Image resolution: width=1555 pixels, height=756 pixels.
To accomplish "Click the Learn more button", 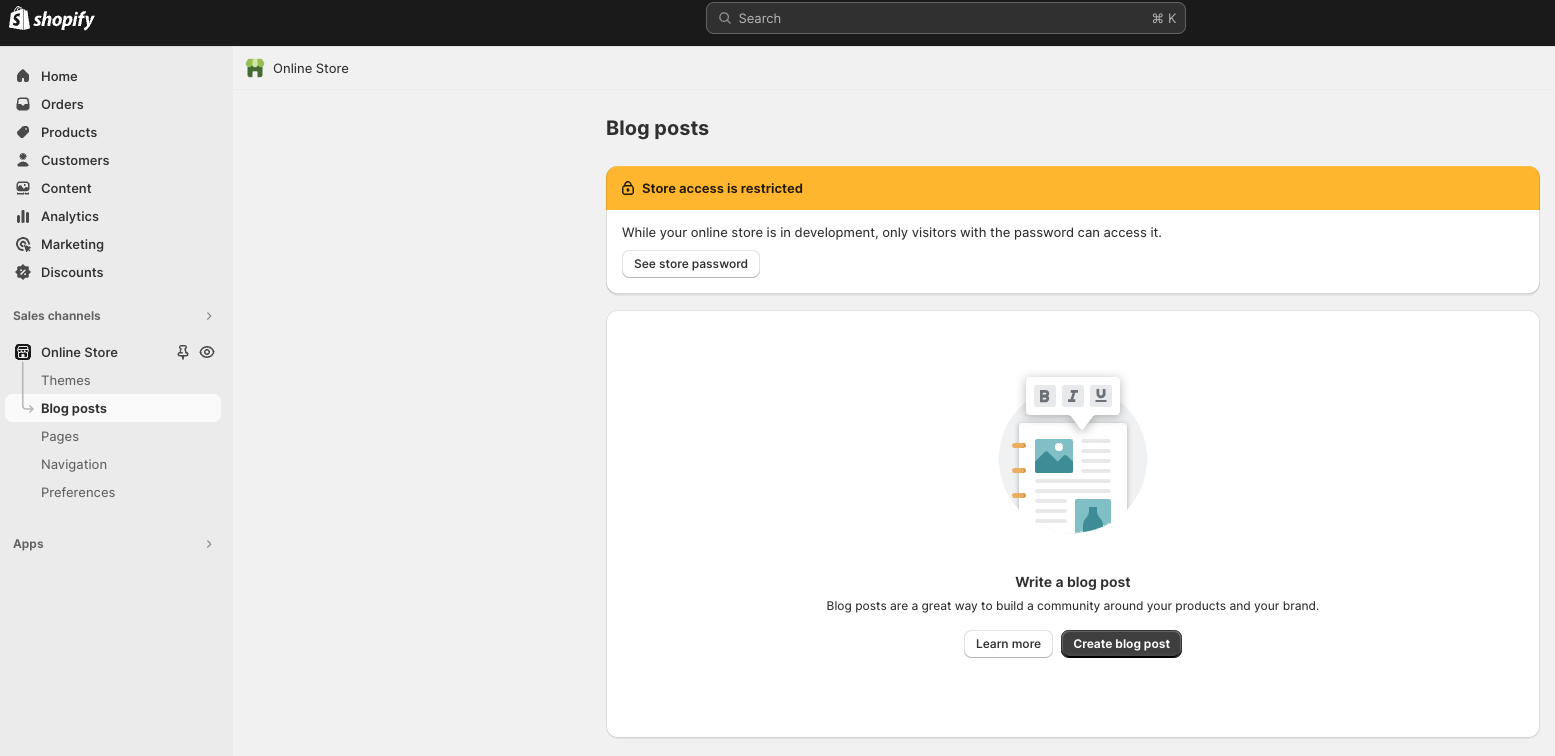I will point(1008,644).
